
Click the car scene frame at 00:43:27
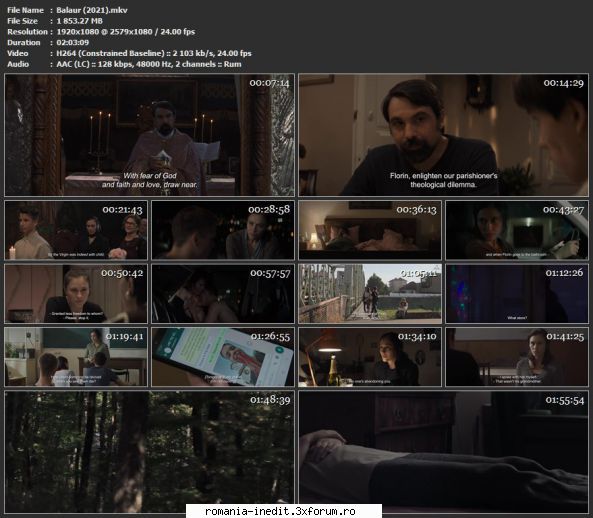click(x=517, y=230)
